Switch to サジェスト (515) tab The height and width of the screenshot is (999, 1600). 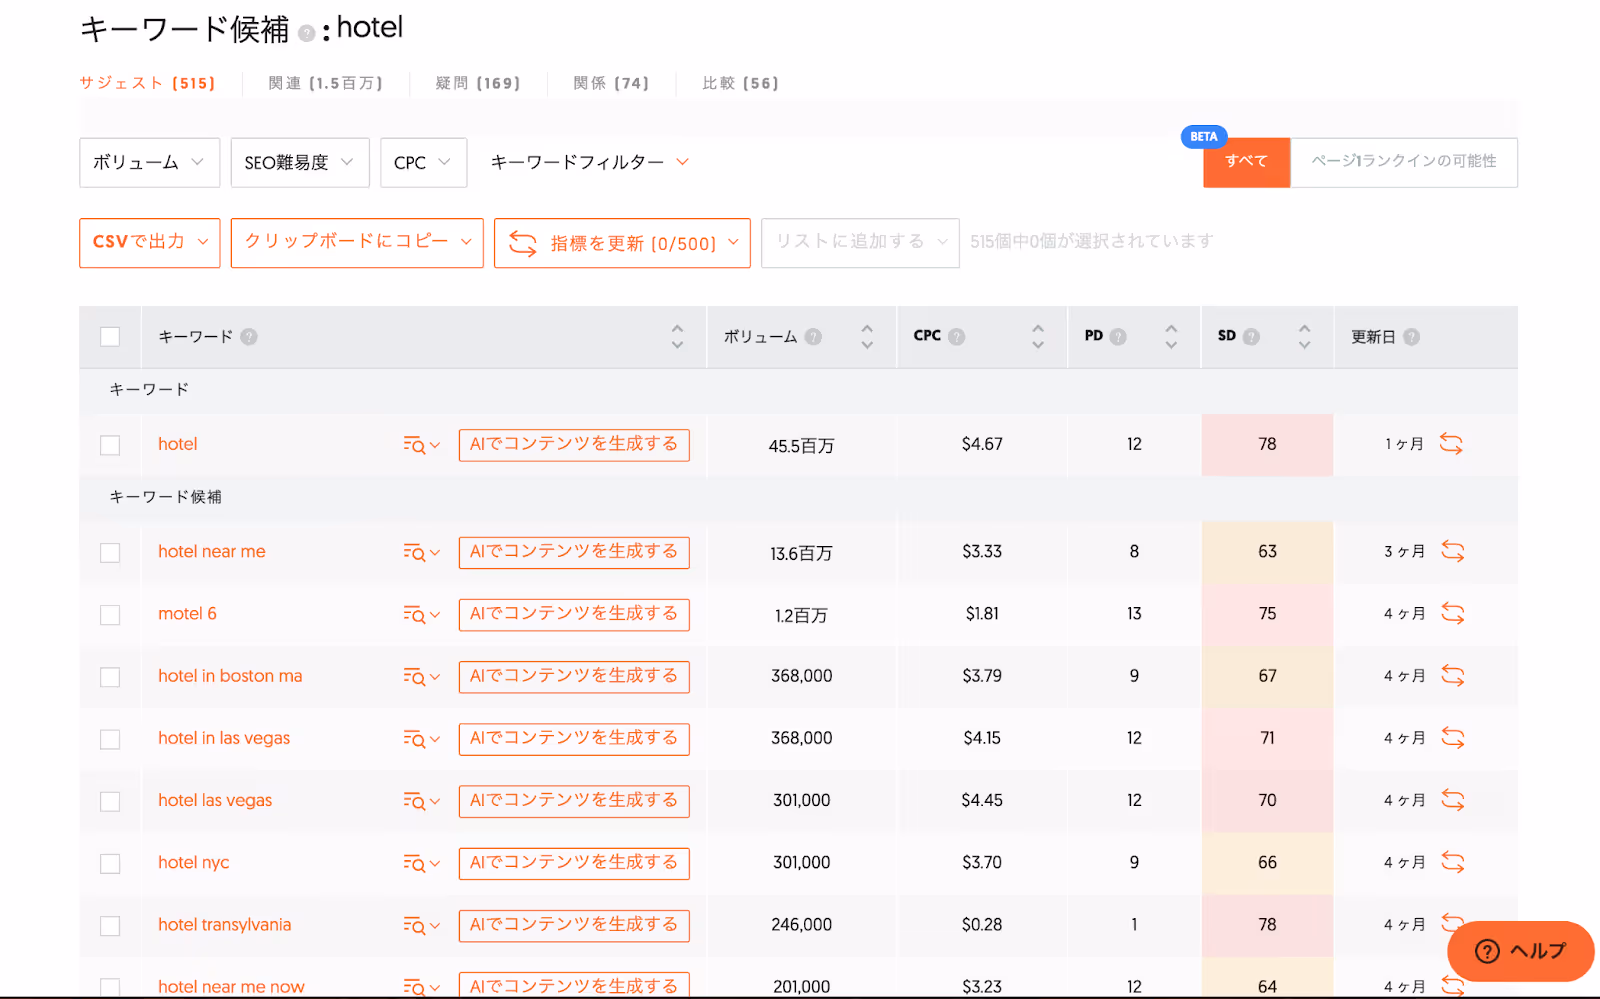148,83
